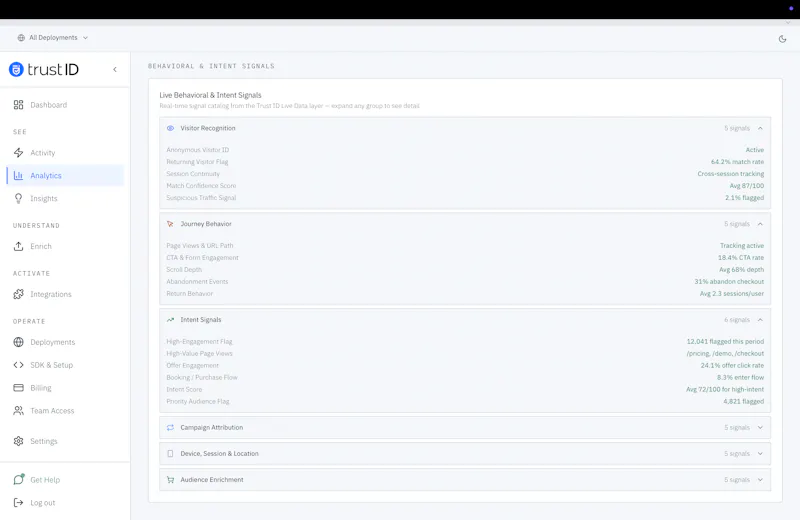Click the Audience Enrichment header title
The width and height of the screenshot is (800, 520).
pyautogui.click(x=212, y=480)
